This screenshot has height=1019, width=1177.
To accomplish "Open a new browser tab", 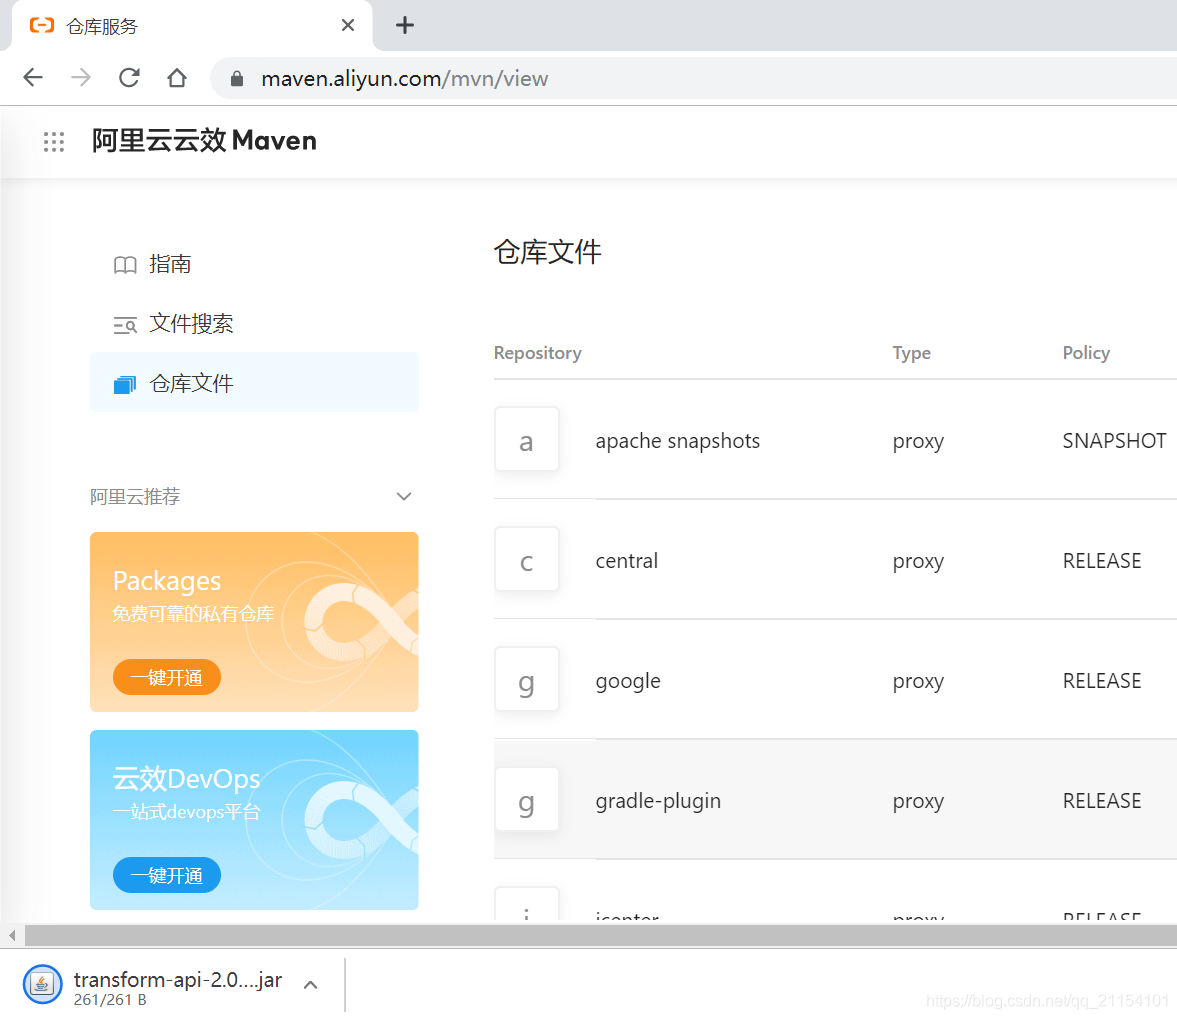I will click(x=405, y=26).
